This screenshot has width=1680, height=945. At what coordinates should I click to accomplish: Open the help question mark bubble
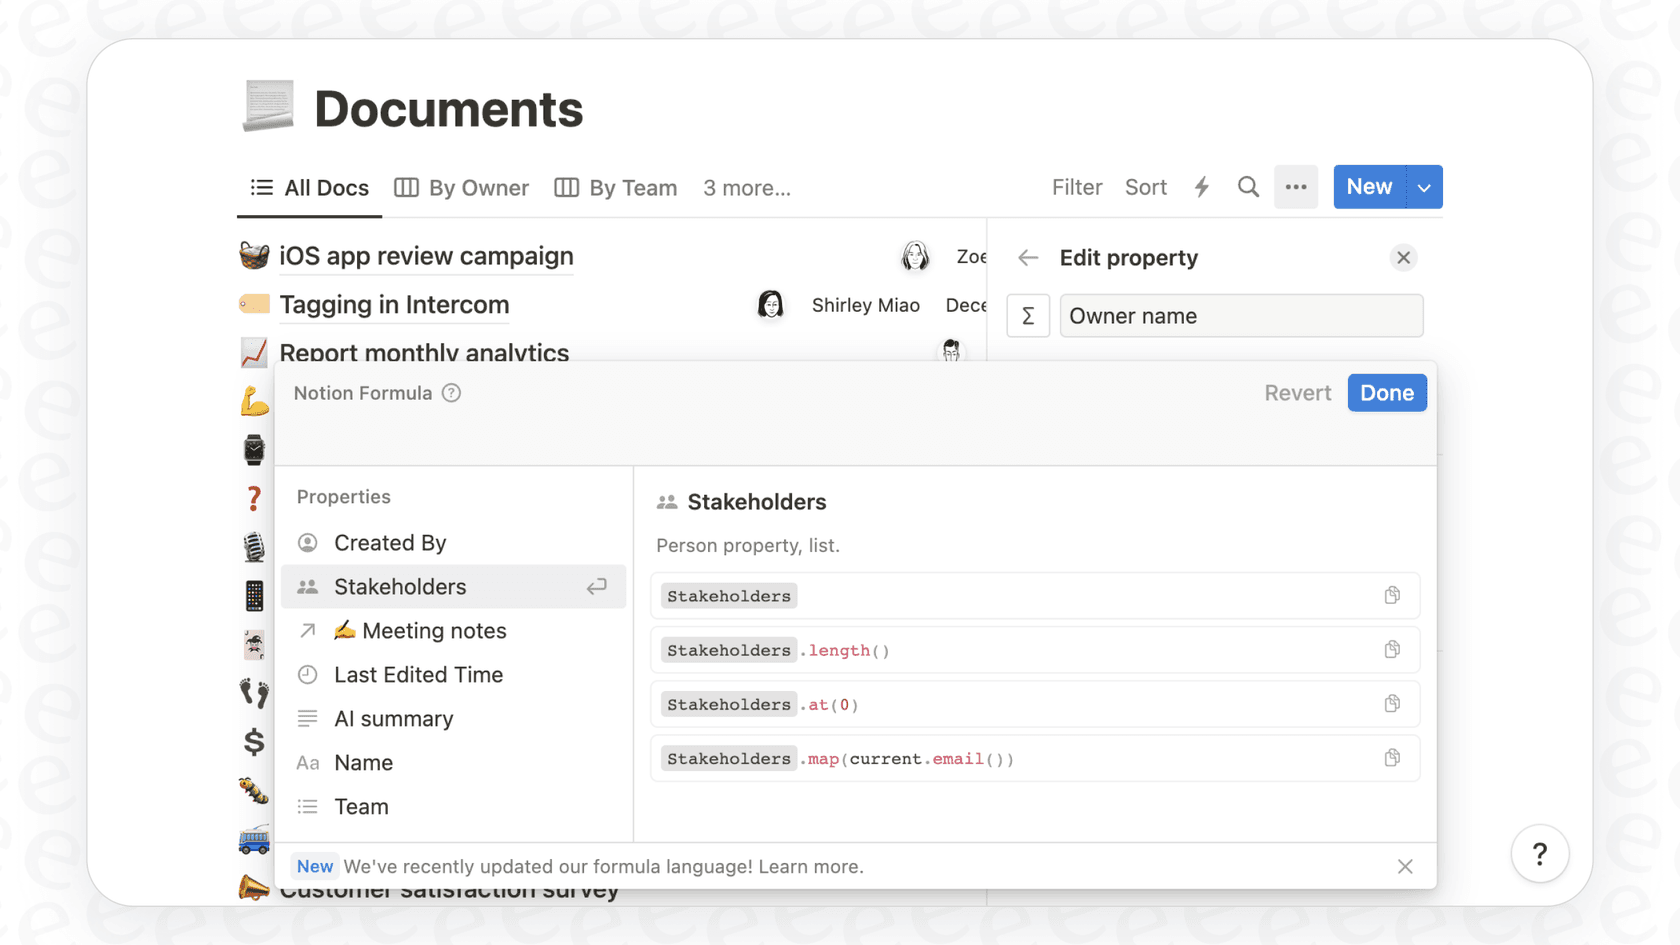coord(1540,854)
